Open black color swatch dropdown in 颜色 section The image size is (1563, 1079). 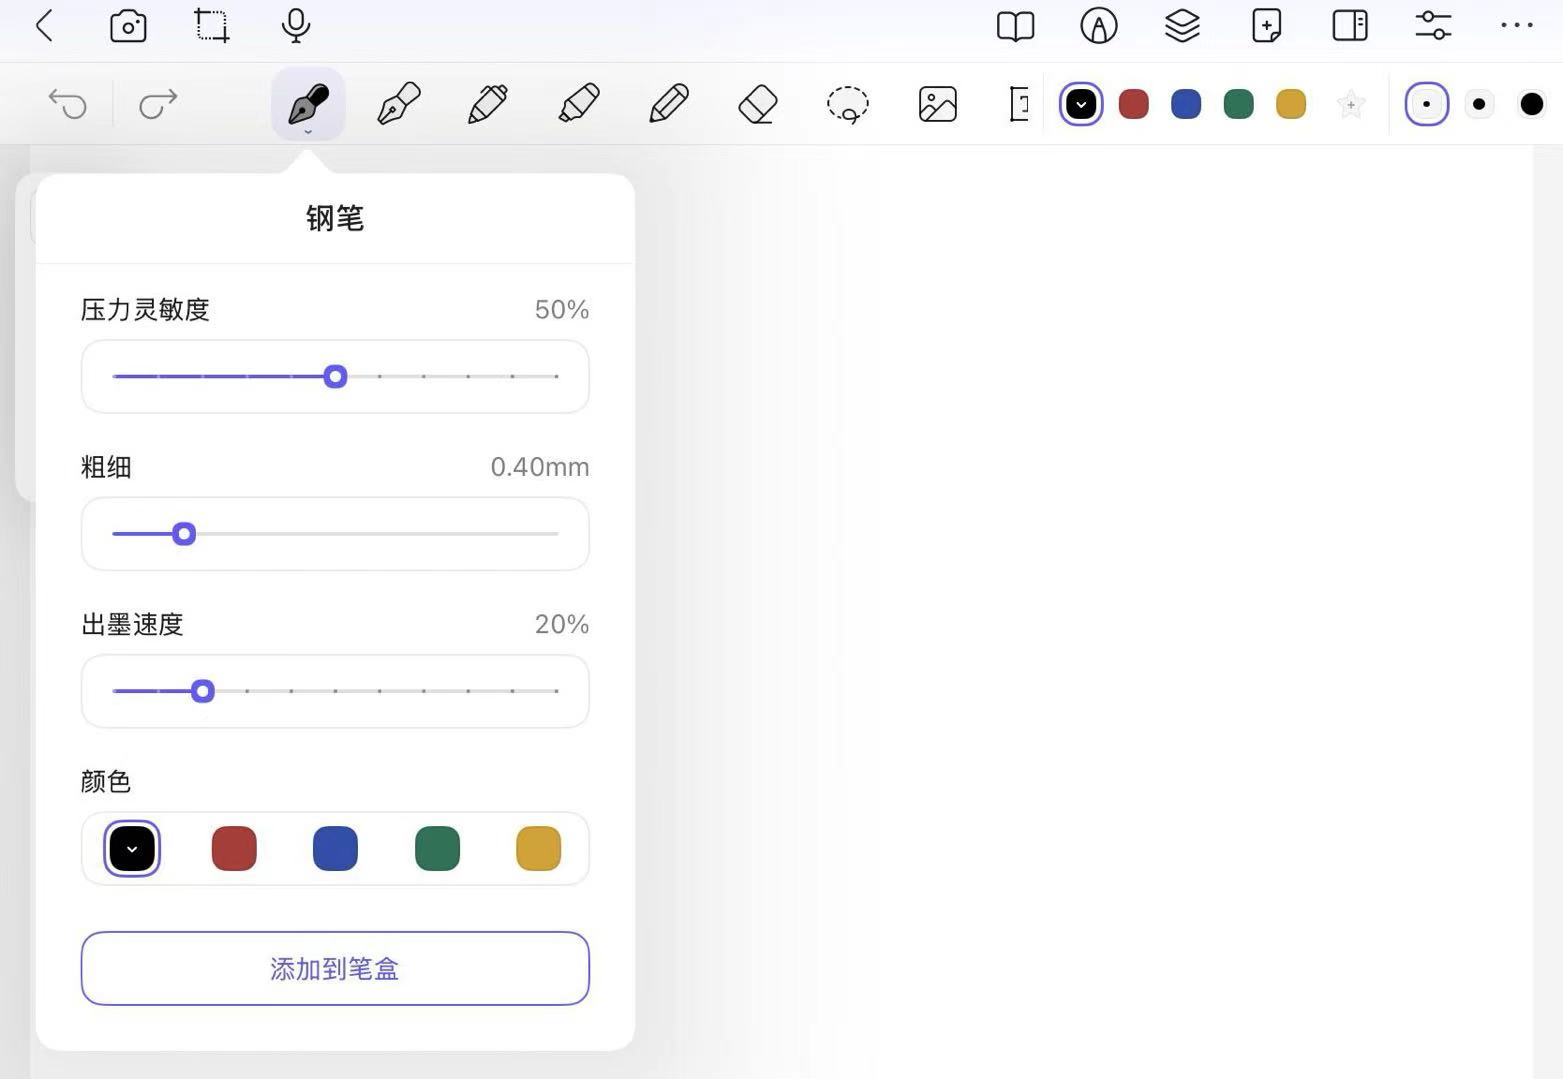tap(132, 849)
